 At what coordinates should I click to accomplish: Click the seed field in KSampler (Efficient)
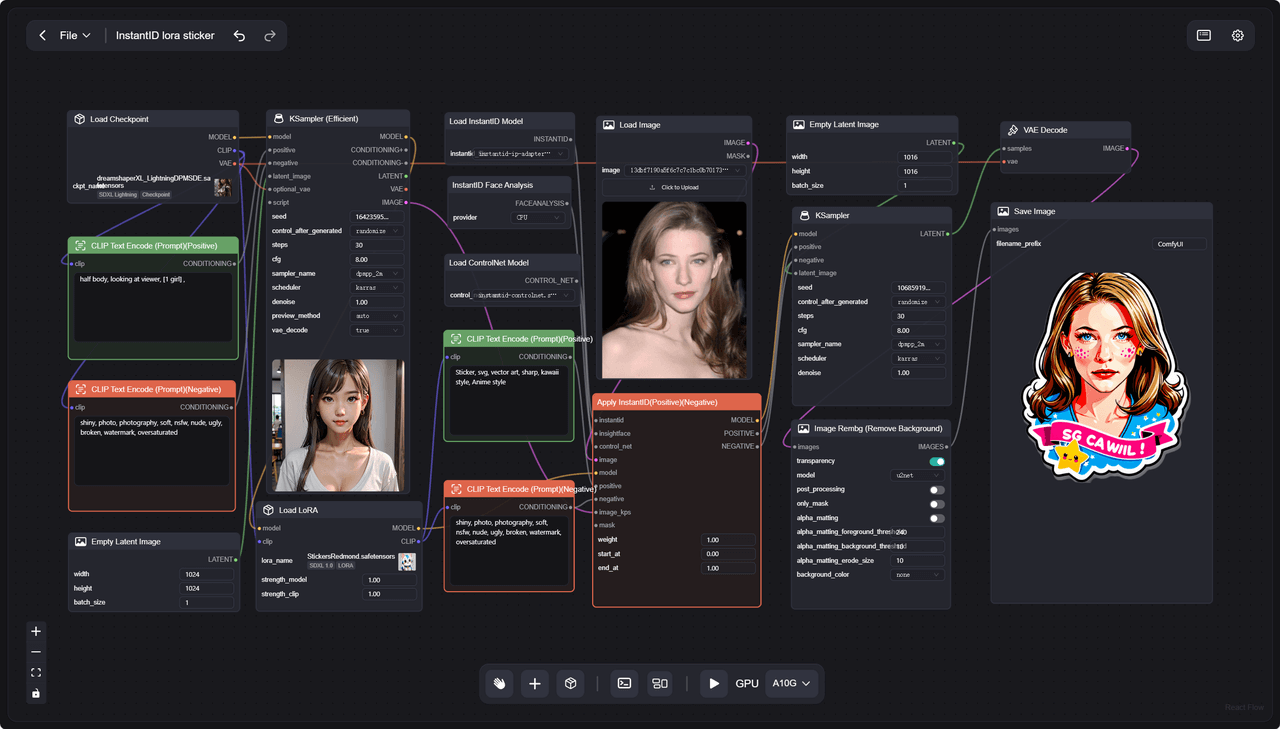[x=377, y=216]
